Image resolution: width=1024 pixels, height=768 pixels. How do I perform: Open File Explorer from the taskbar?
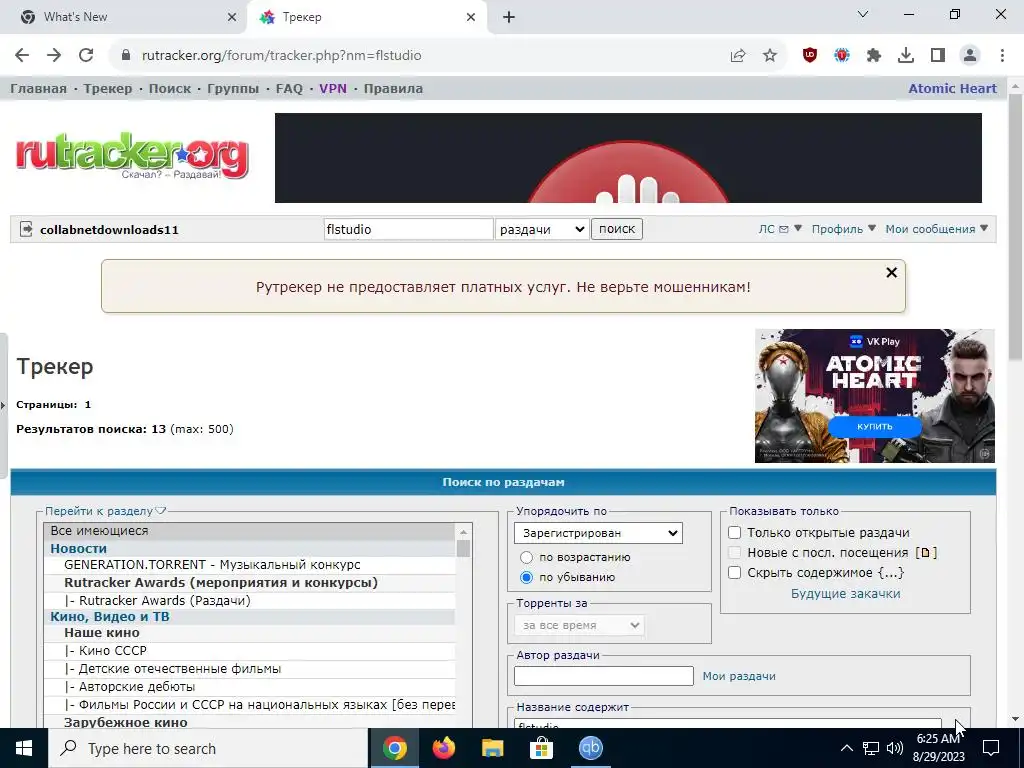point(493,748)
